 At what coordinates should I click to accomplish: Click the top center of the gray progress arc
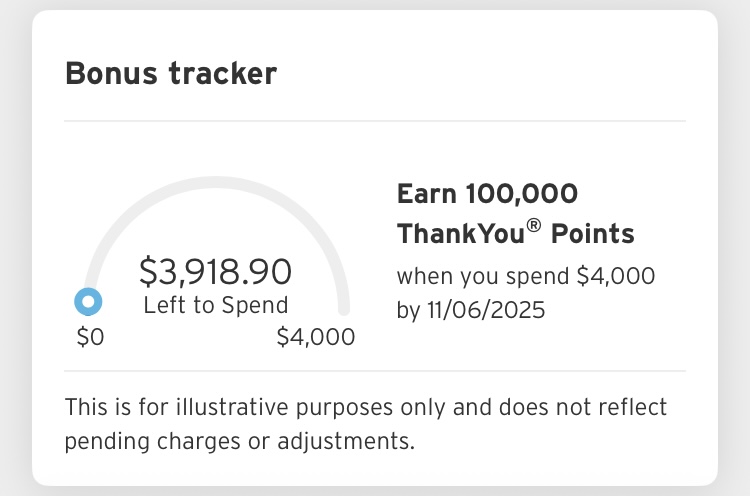tap(216, 183)
